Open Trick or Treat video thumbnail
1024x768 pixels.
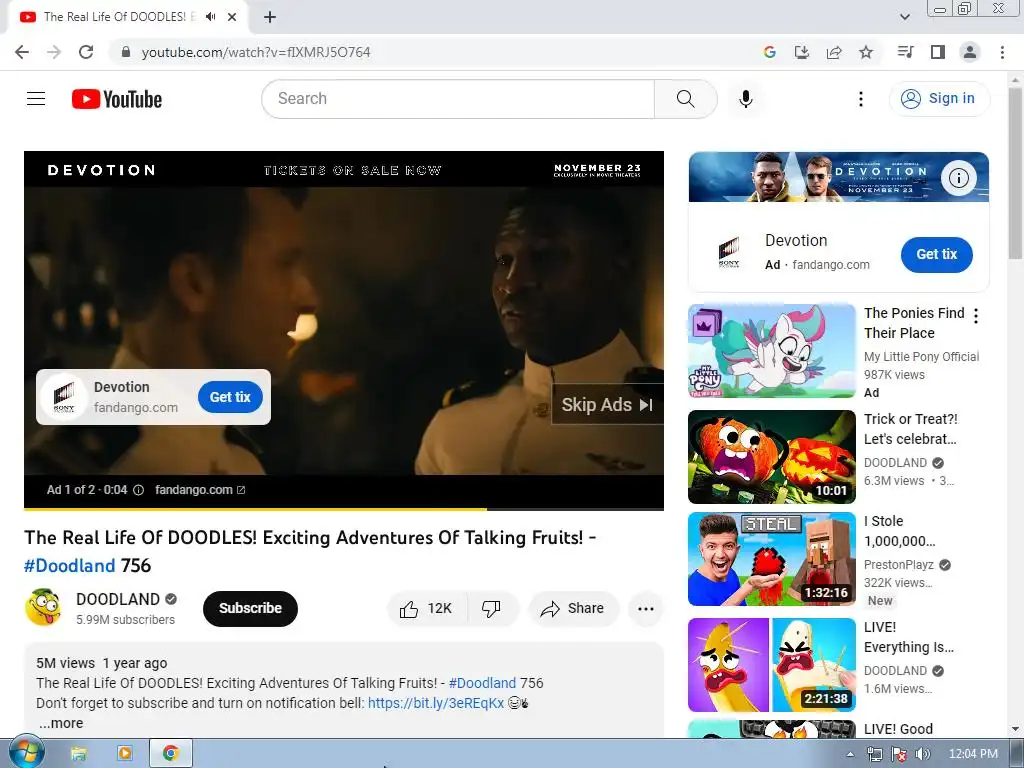click(772, 457)
